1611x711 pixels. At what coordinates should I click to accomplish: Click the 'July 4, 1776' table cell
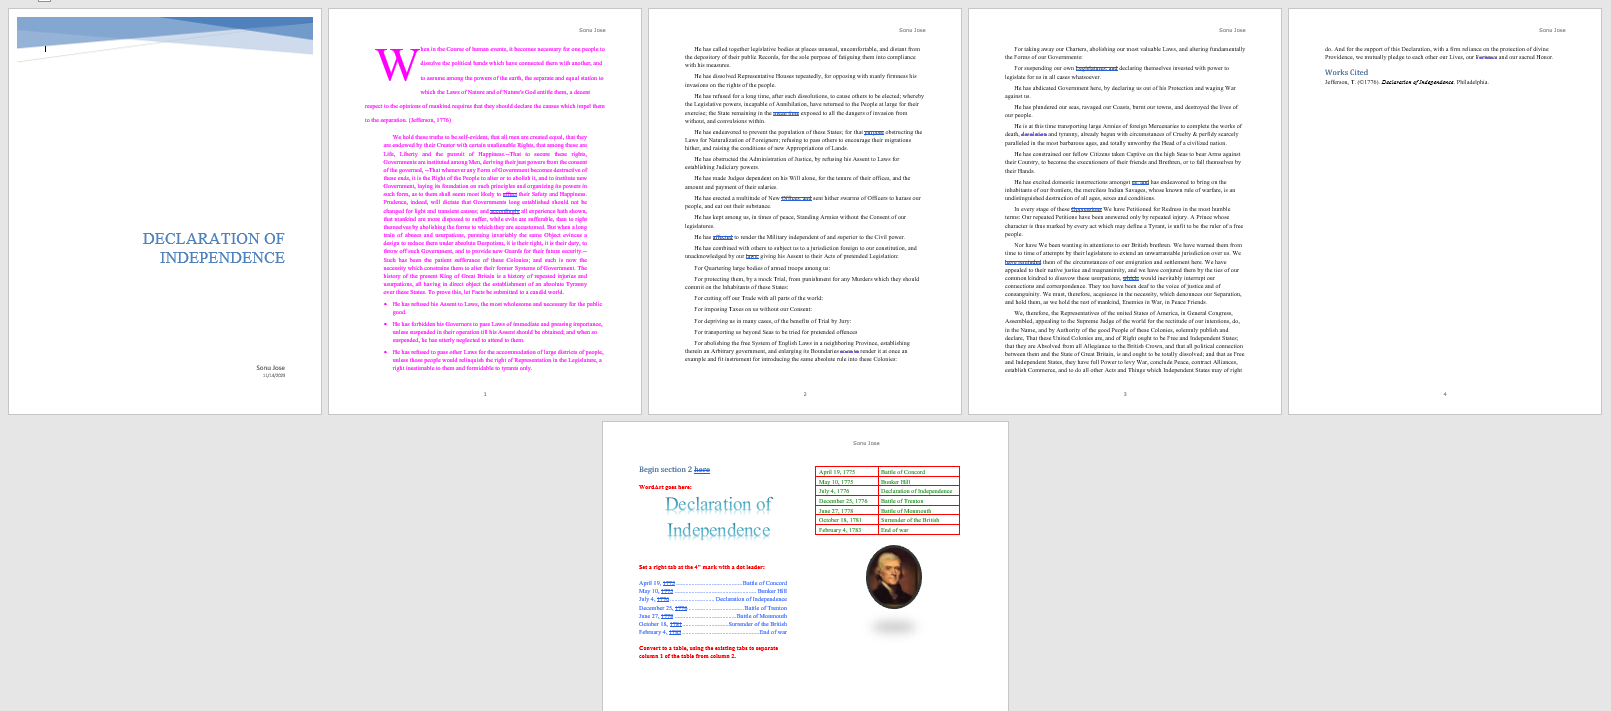(846, 491)
